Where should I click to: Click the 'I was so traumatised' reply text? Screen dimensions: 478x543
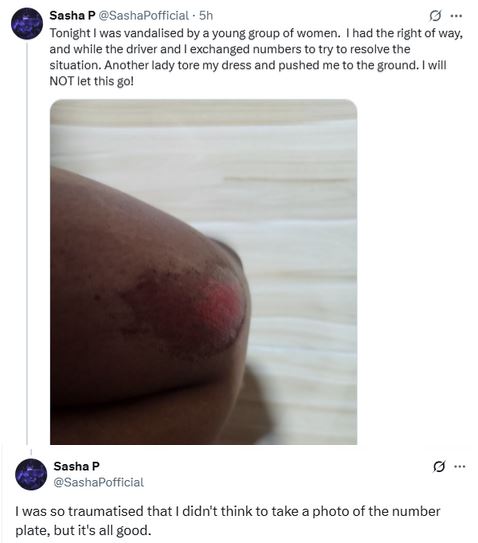coord(228,520)
